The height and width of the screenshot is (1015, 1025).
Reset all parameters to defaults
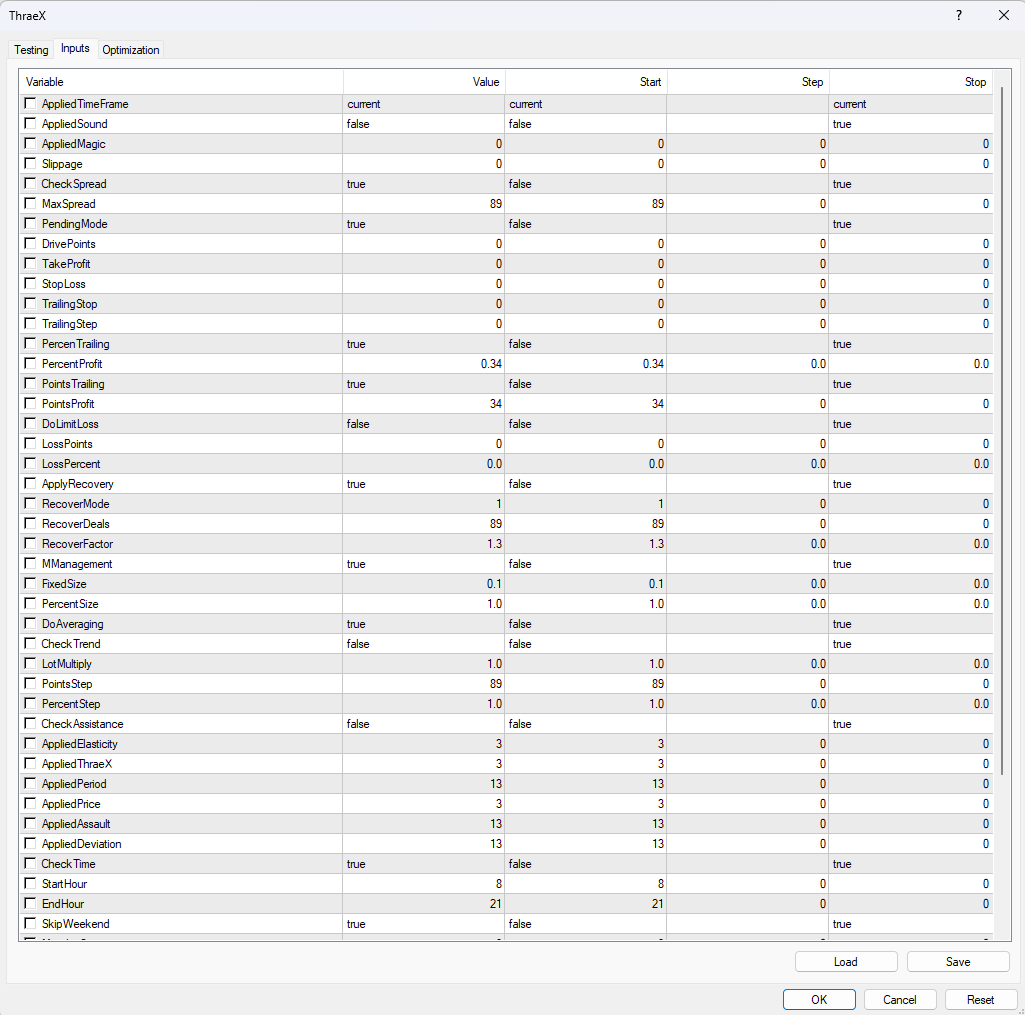click(x=981, y=999)
